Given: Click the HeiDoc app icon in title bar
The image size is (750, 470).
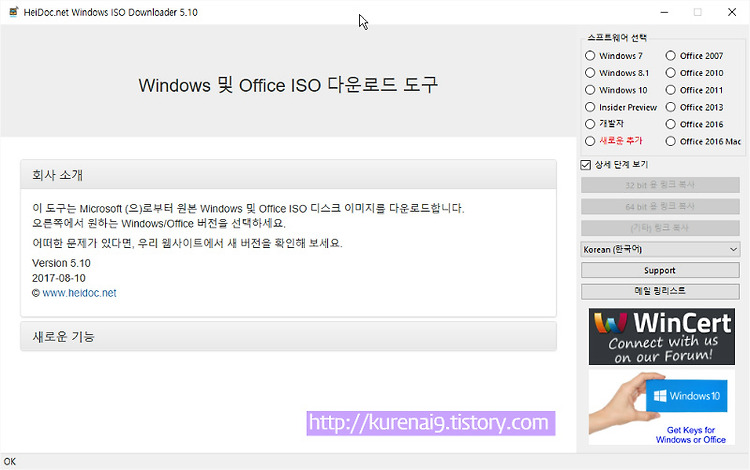Looking at the screenshot, I should point(13,12).
